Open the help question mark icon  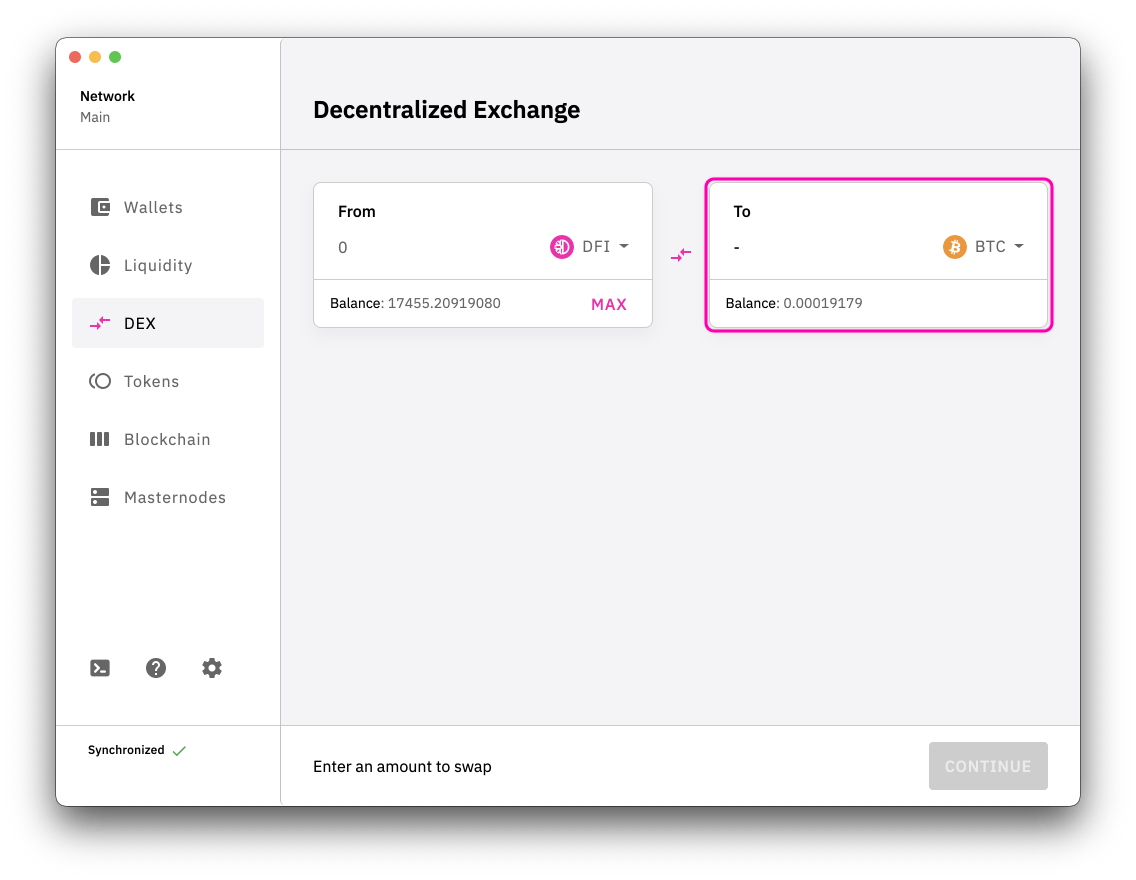tap(156, 669)
